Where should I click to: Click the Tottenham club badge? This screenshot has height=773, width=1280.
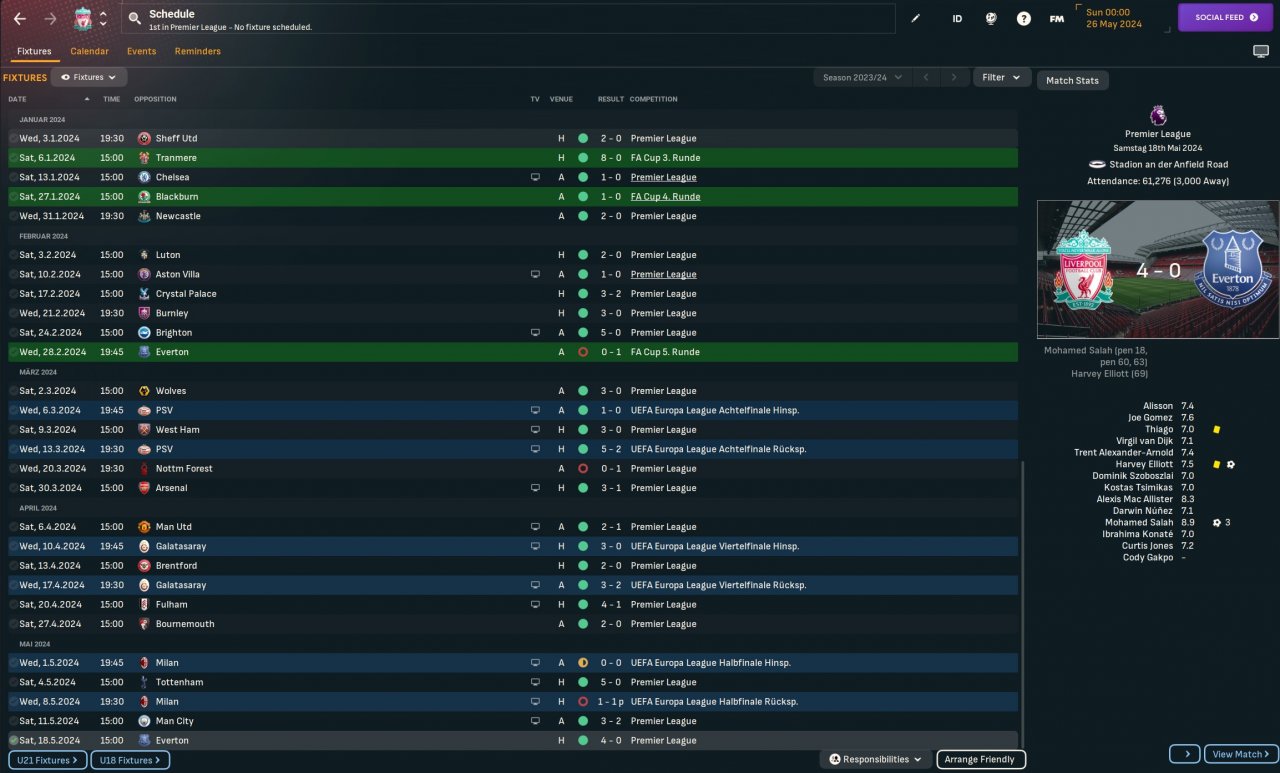tap(145, 682)
